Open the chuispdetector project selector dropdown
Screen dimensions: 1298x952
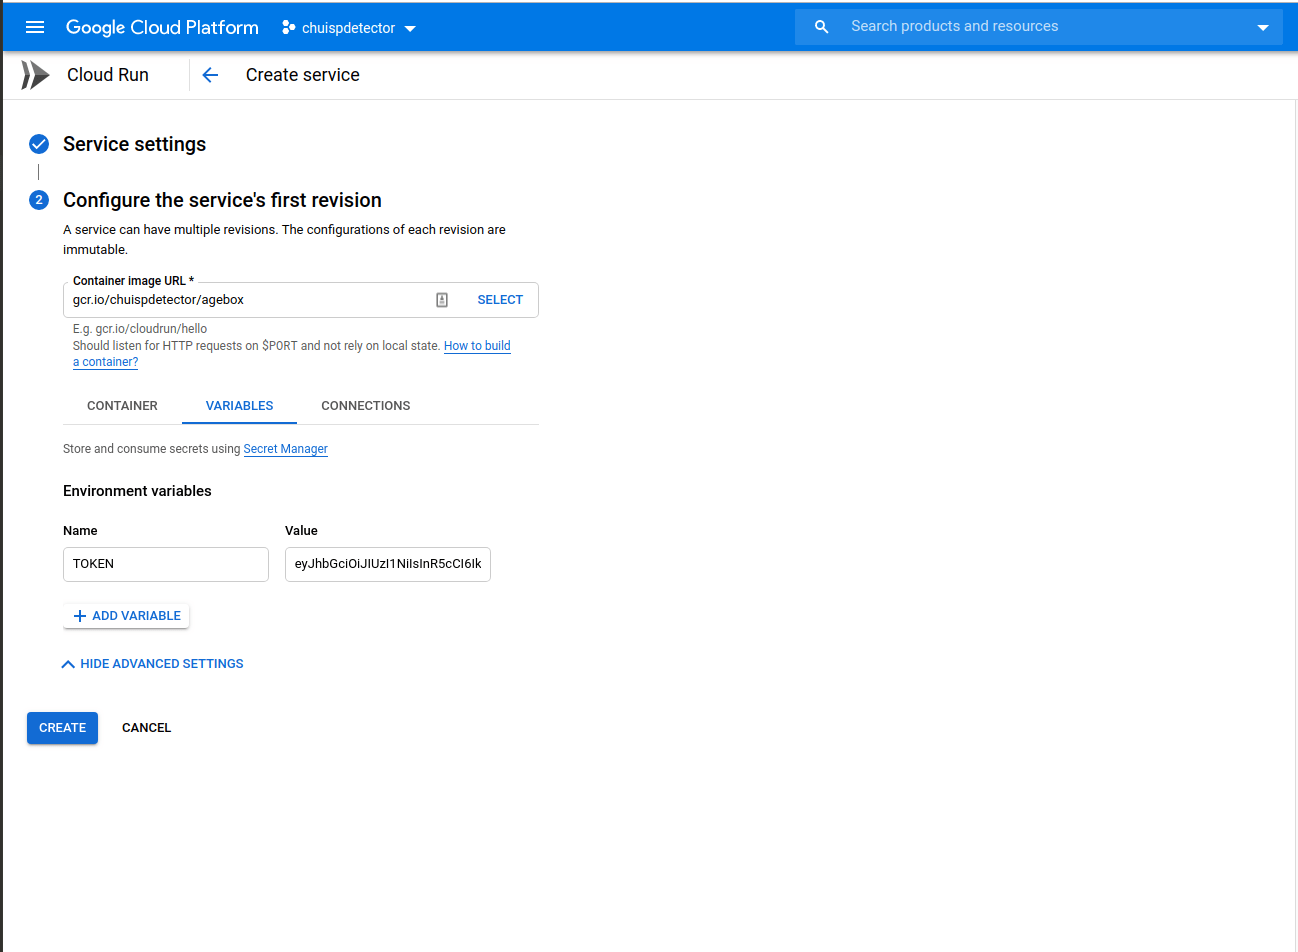[x=349, y=28]
